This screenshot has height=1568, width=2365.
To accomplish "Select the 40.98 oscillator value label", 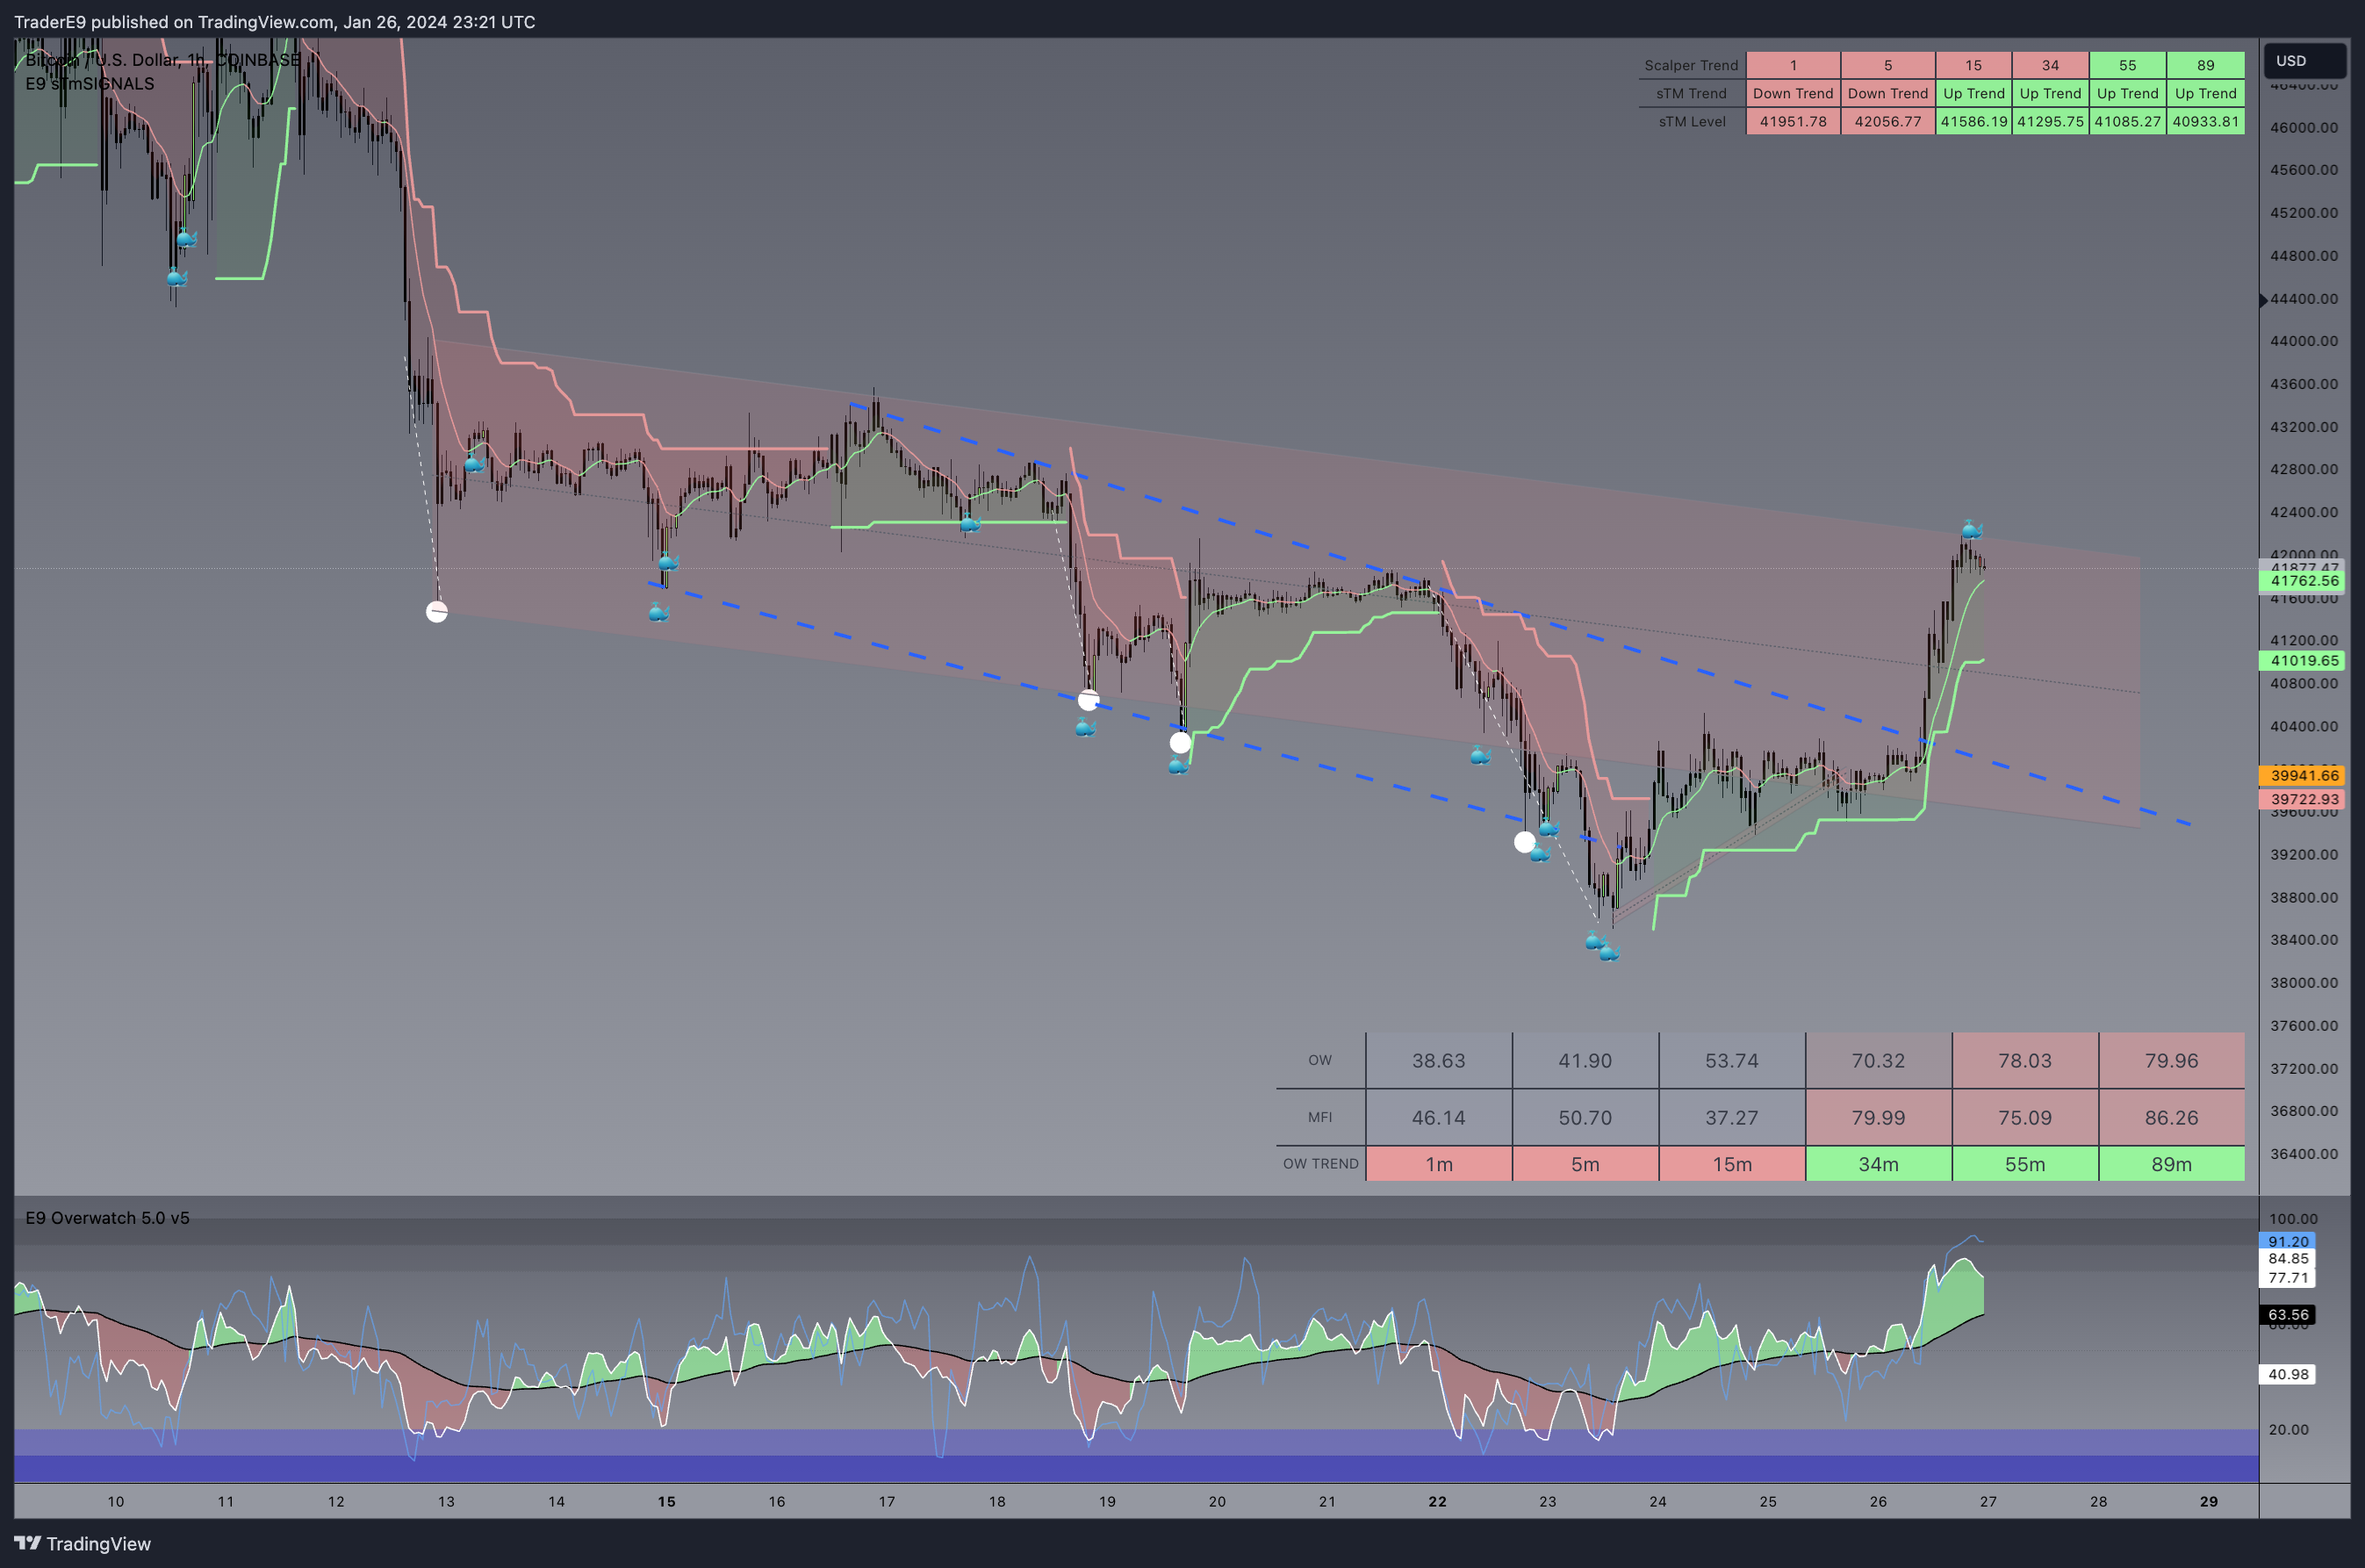I will [2288, 1374].
